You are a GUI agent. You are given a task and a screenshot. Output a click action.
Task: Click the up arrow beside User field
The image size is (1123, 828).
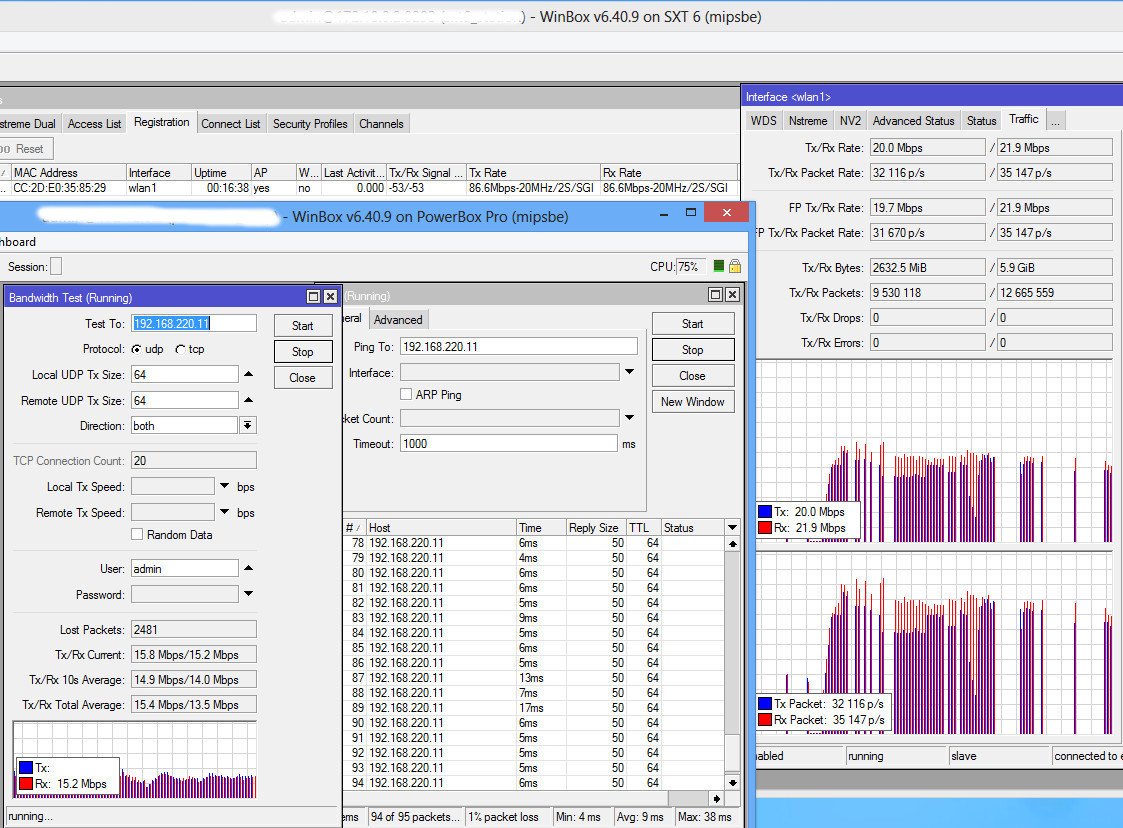coord(249,568)
